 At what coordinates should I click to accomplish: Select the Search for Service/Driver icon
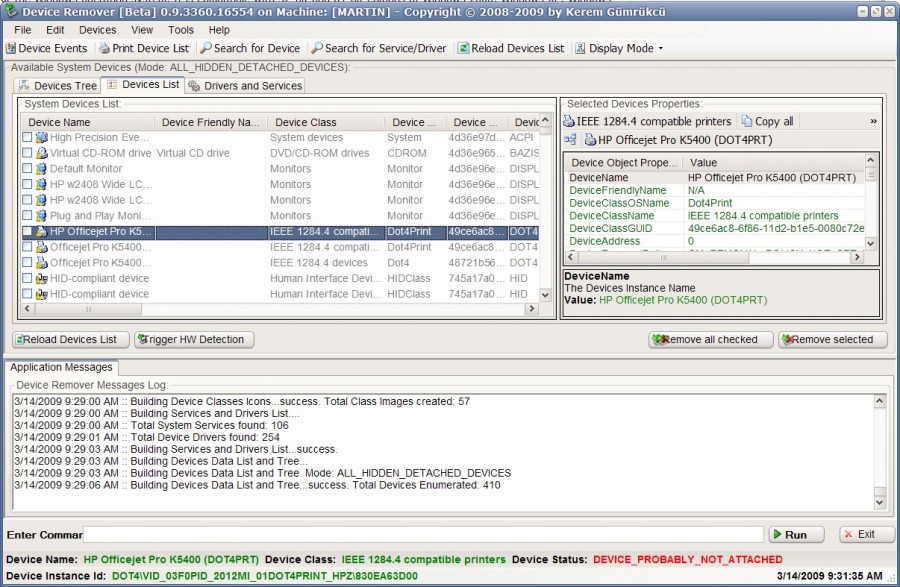click(x=318, y=48)
